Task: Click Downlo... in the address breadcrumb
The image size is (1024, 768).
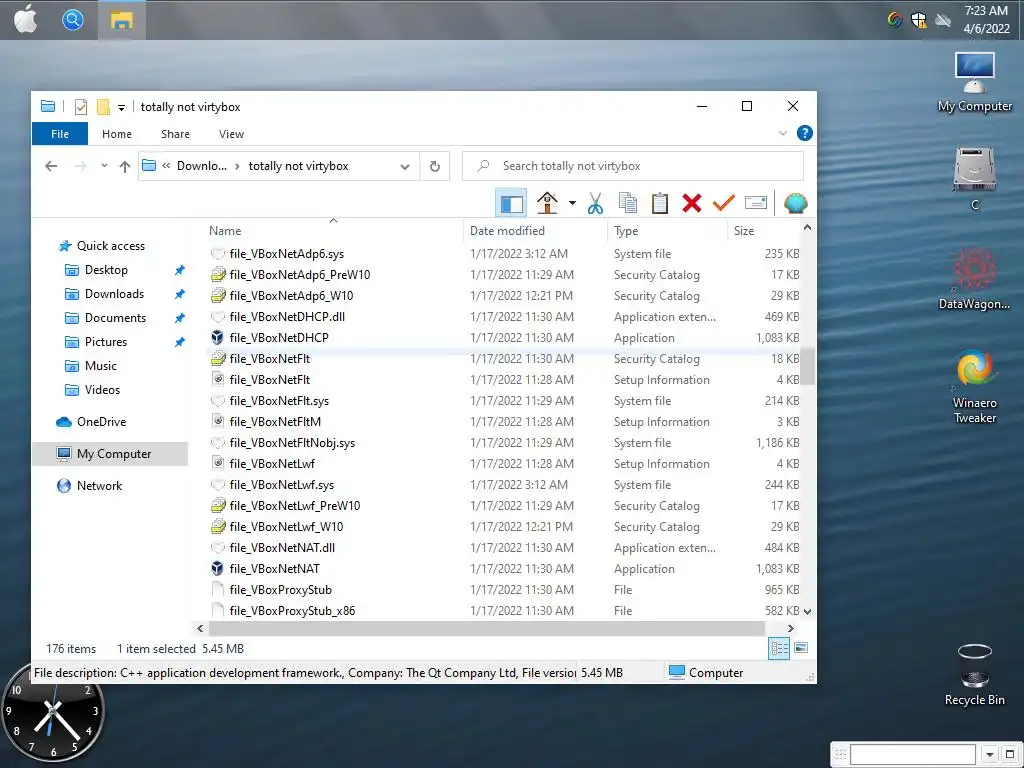Action: 202,166
